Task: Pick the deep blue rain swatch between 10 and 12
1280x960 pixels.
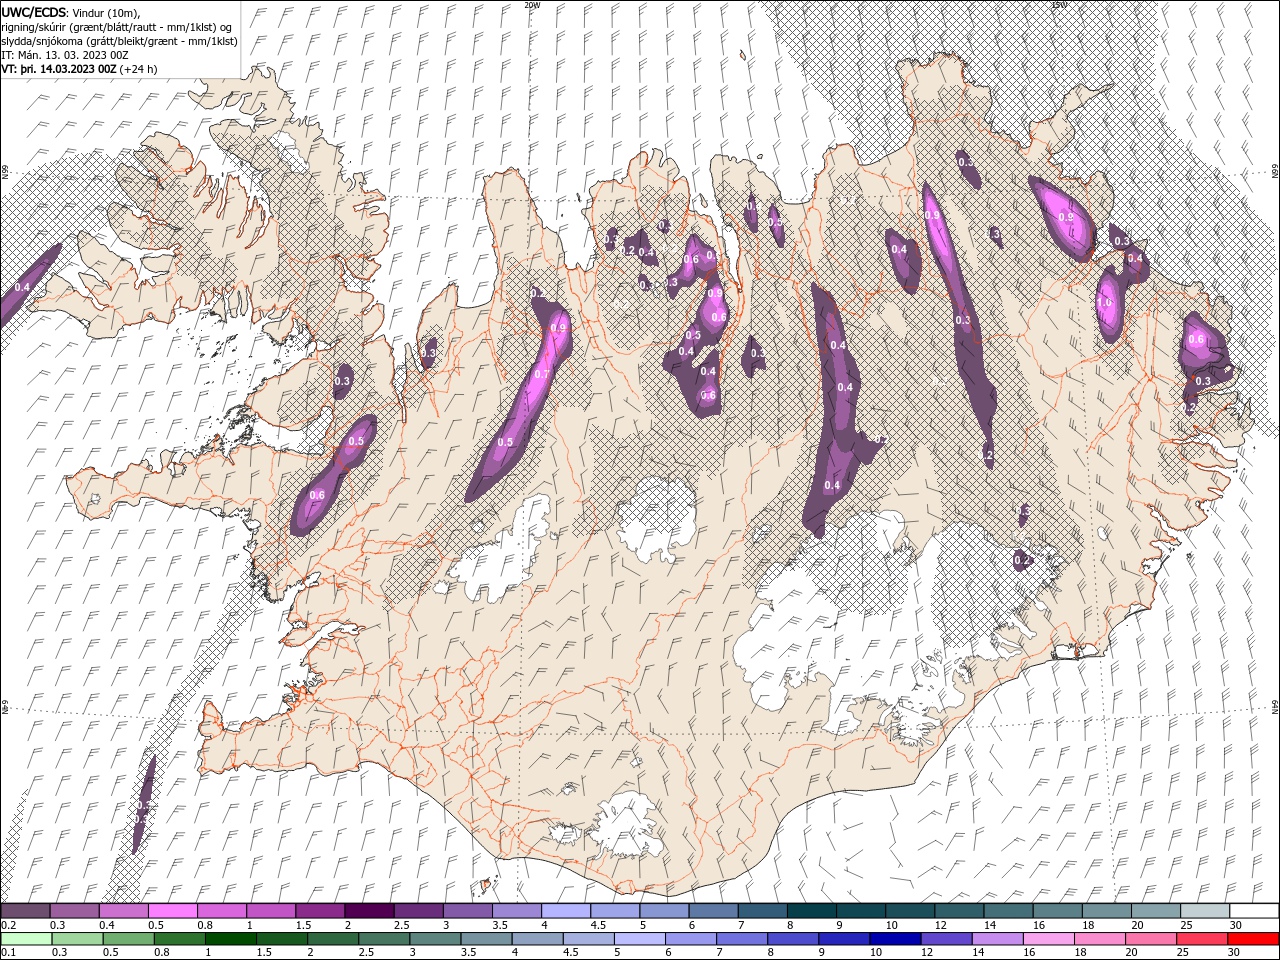Action: [894, 938]
